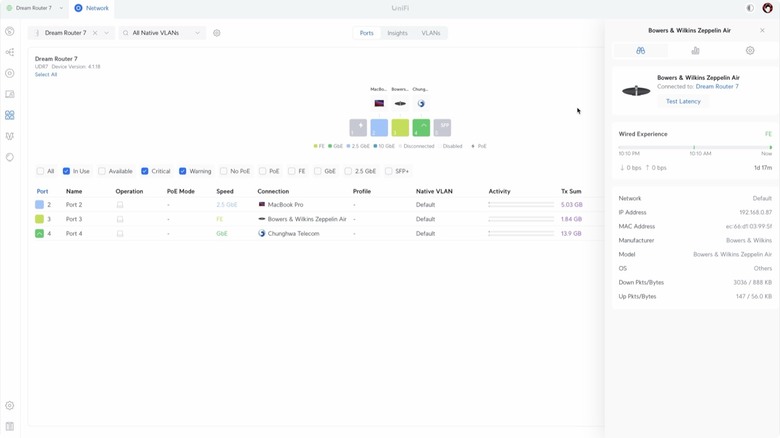
Task: Open the Dream Router 7 connected-to link
Action: click(x=717, y=87)
